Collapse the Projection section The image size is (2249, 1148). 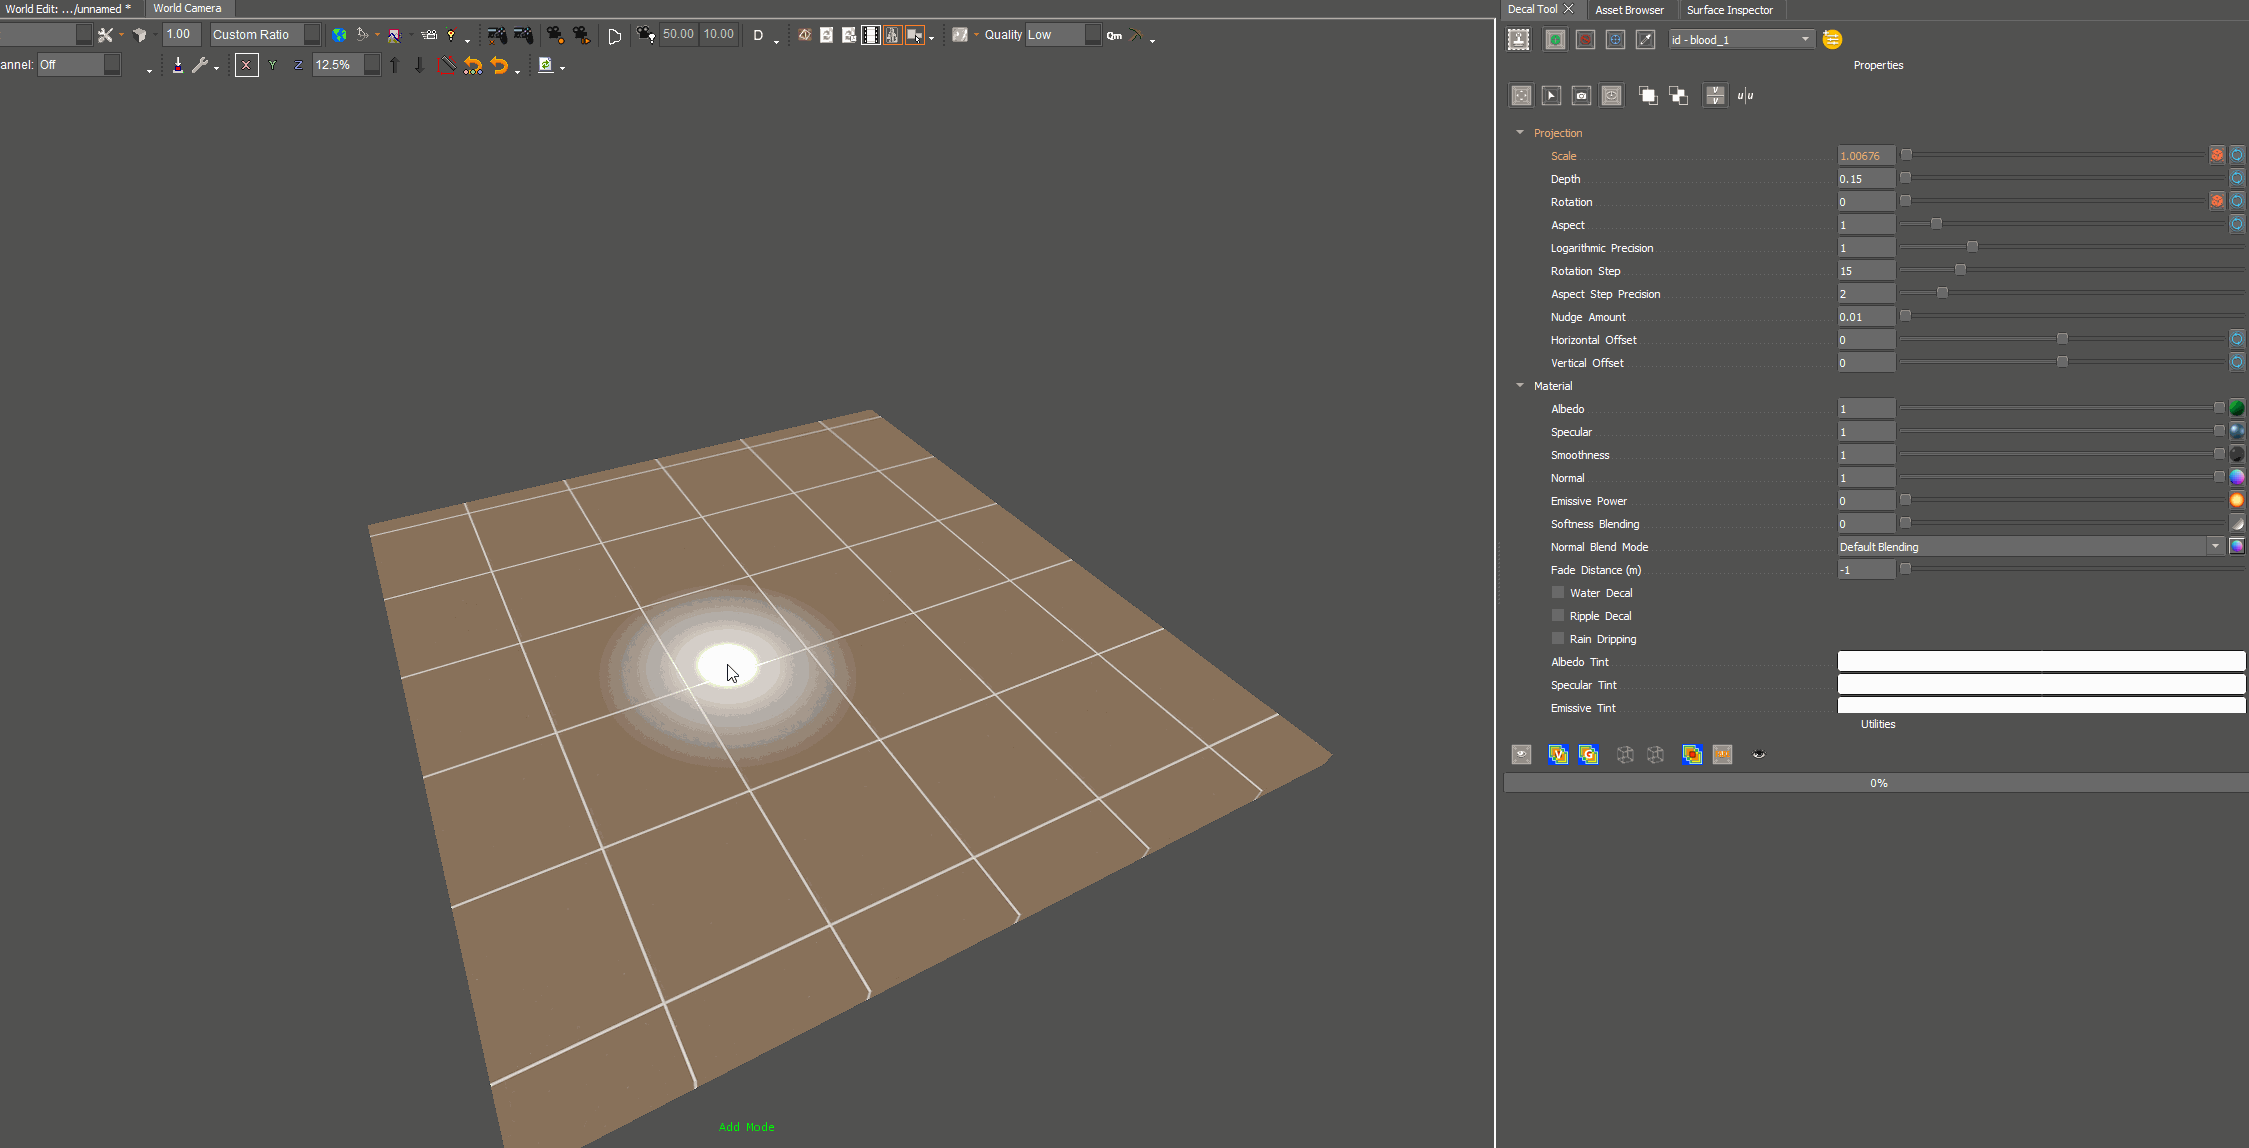coord(1520,133)
